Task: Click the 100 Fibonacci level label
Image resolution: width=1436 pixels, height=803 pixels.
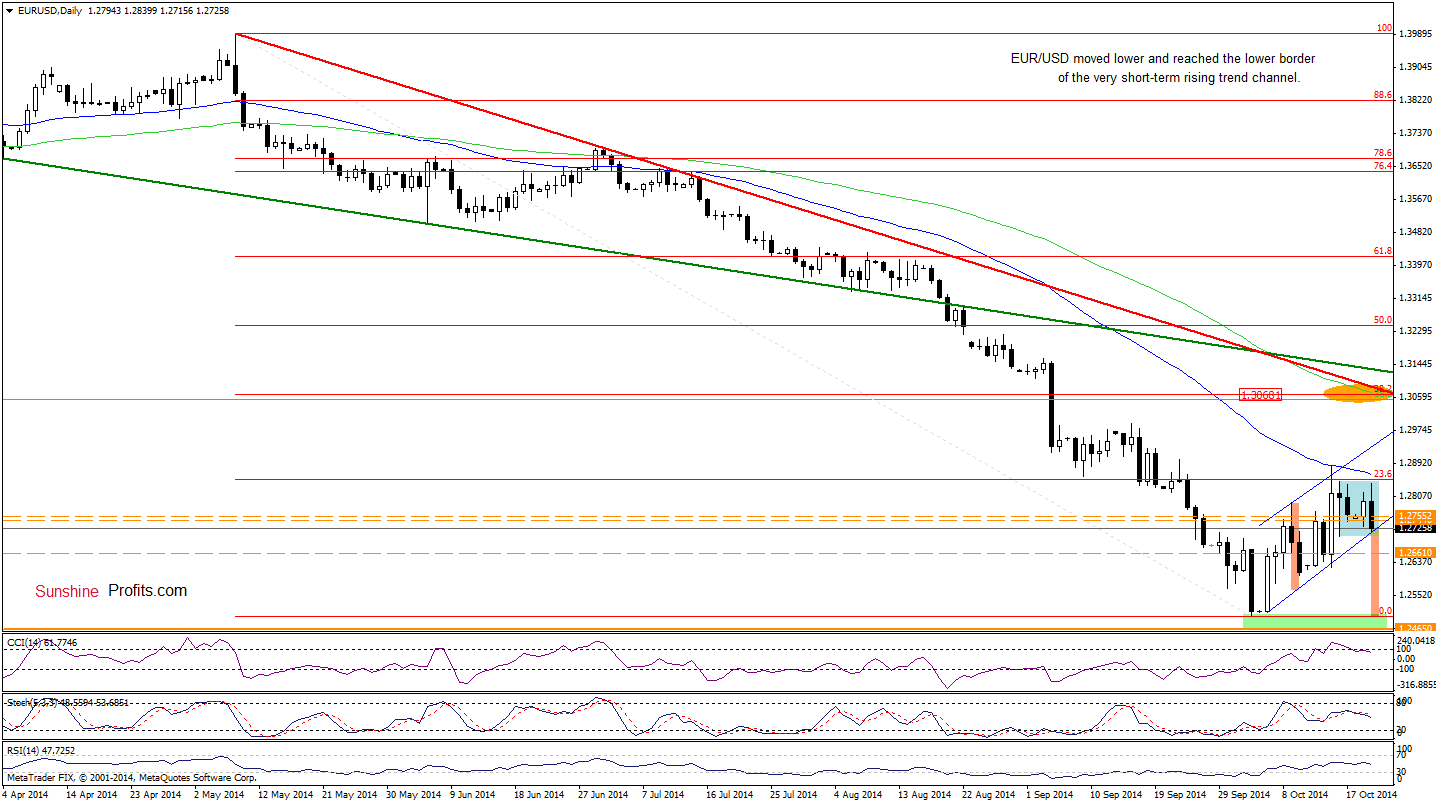Action: [x=1384, y=29]
